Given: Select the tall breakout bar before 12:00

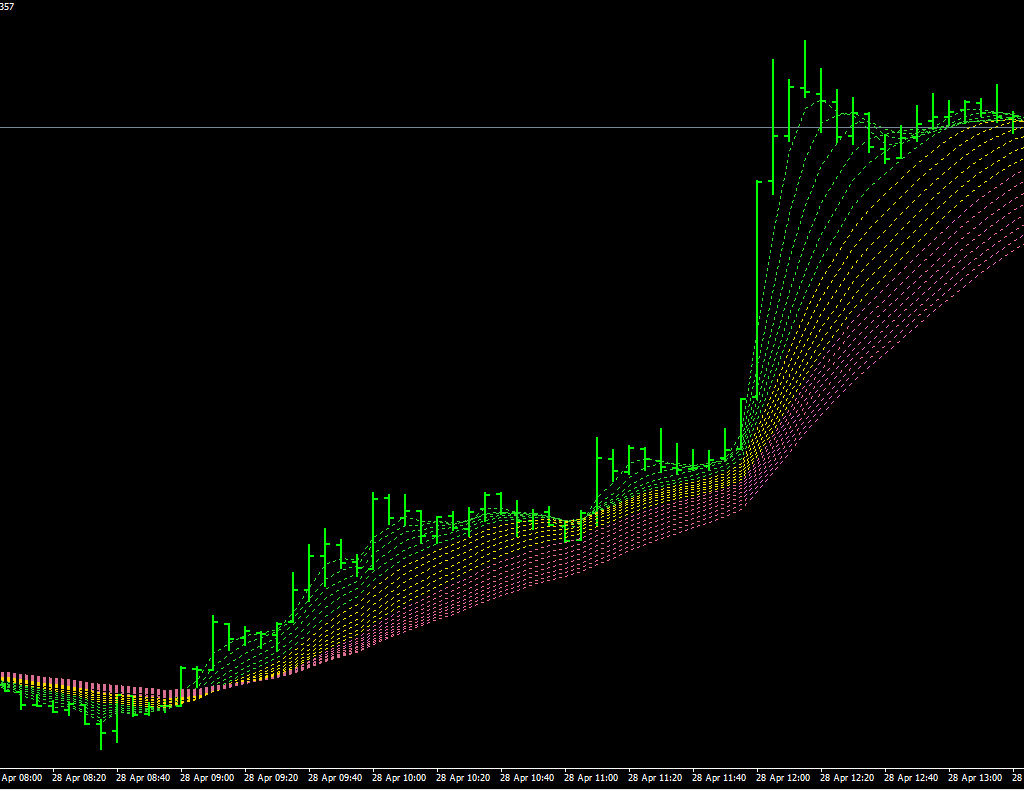Looking at the screenshot, I should coord(757,290).
